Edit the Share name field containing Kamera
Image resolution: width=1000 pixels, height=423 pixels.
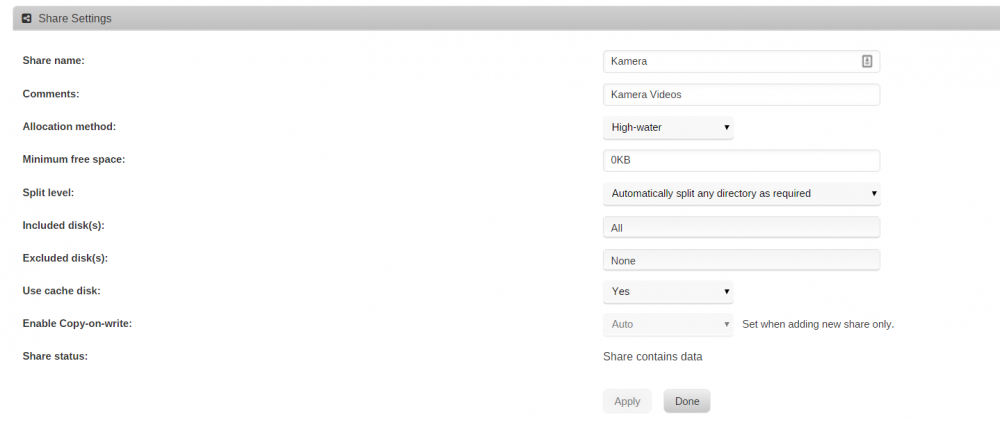pos(741,61)
